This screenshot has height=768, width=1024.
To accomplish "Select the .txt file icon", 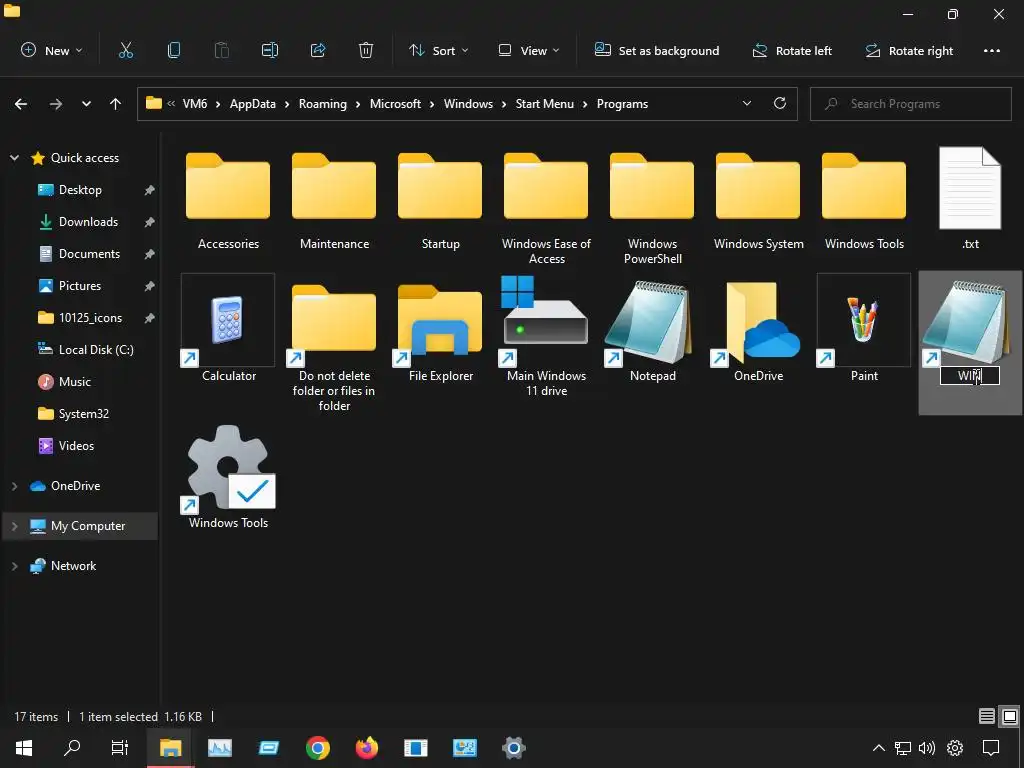I will 970,198.
